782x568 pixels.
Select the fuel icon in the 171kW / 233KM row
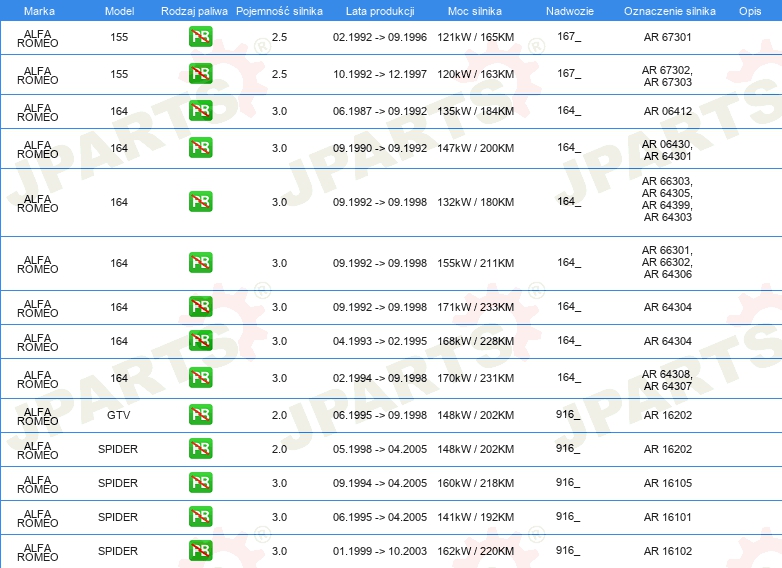tap(200, 307)
